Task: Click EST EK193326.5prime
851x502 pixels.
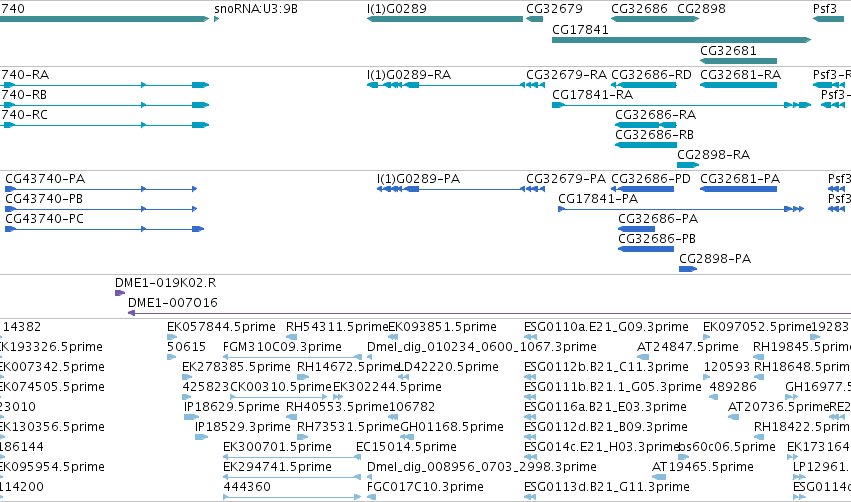Action: pos(52,347)
